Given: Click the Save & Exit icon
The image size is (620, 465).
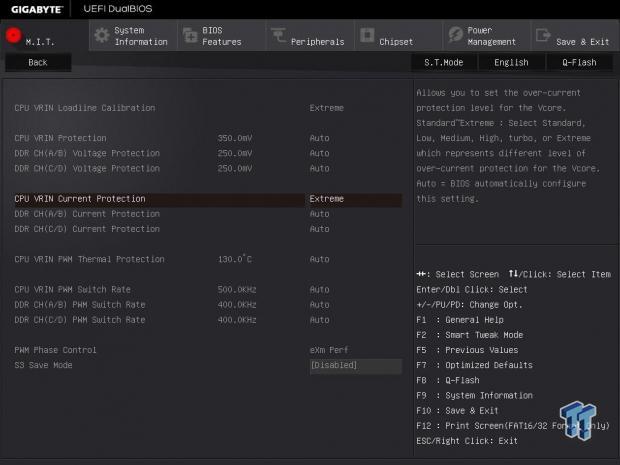Looking at the screenshot, I should coord(542,36).
